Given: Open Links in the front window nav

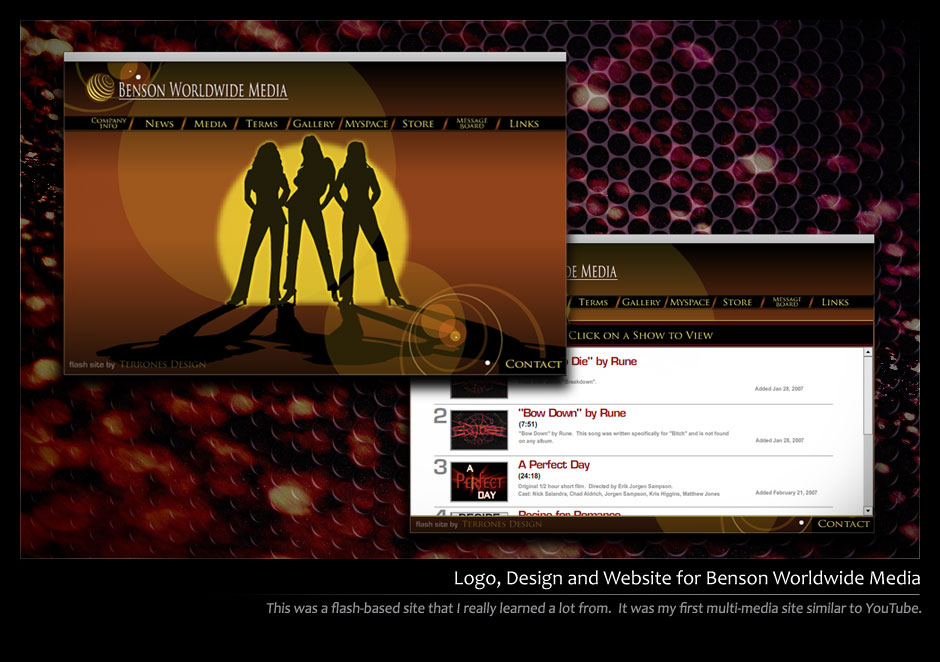Looking at the screenshot, I should (524, 124).
